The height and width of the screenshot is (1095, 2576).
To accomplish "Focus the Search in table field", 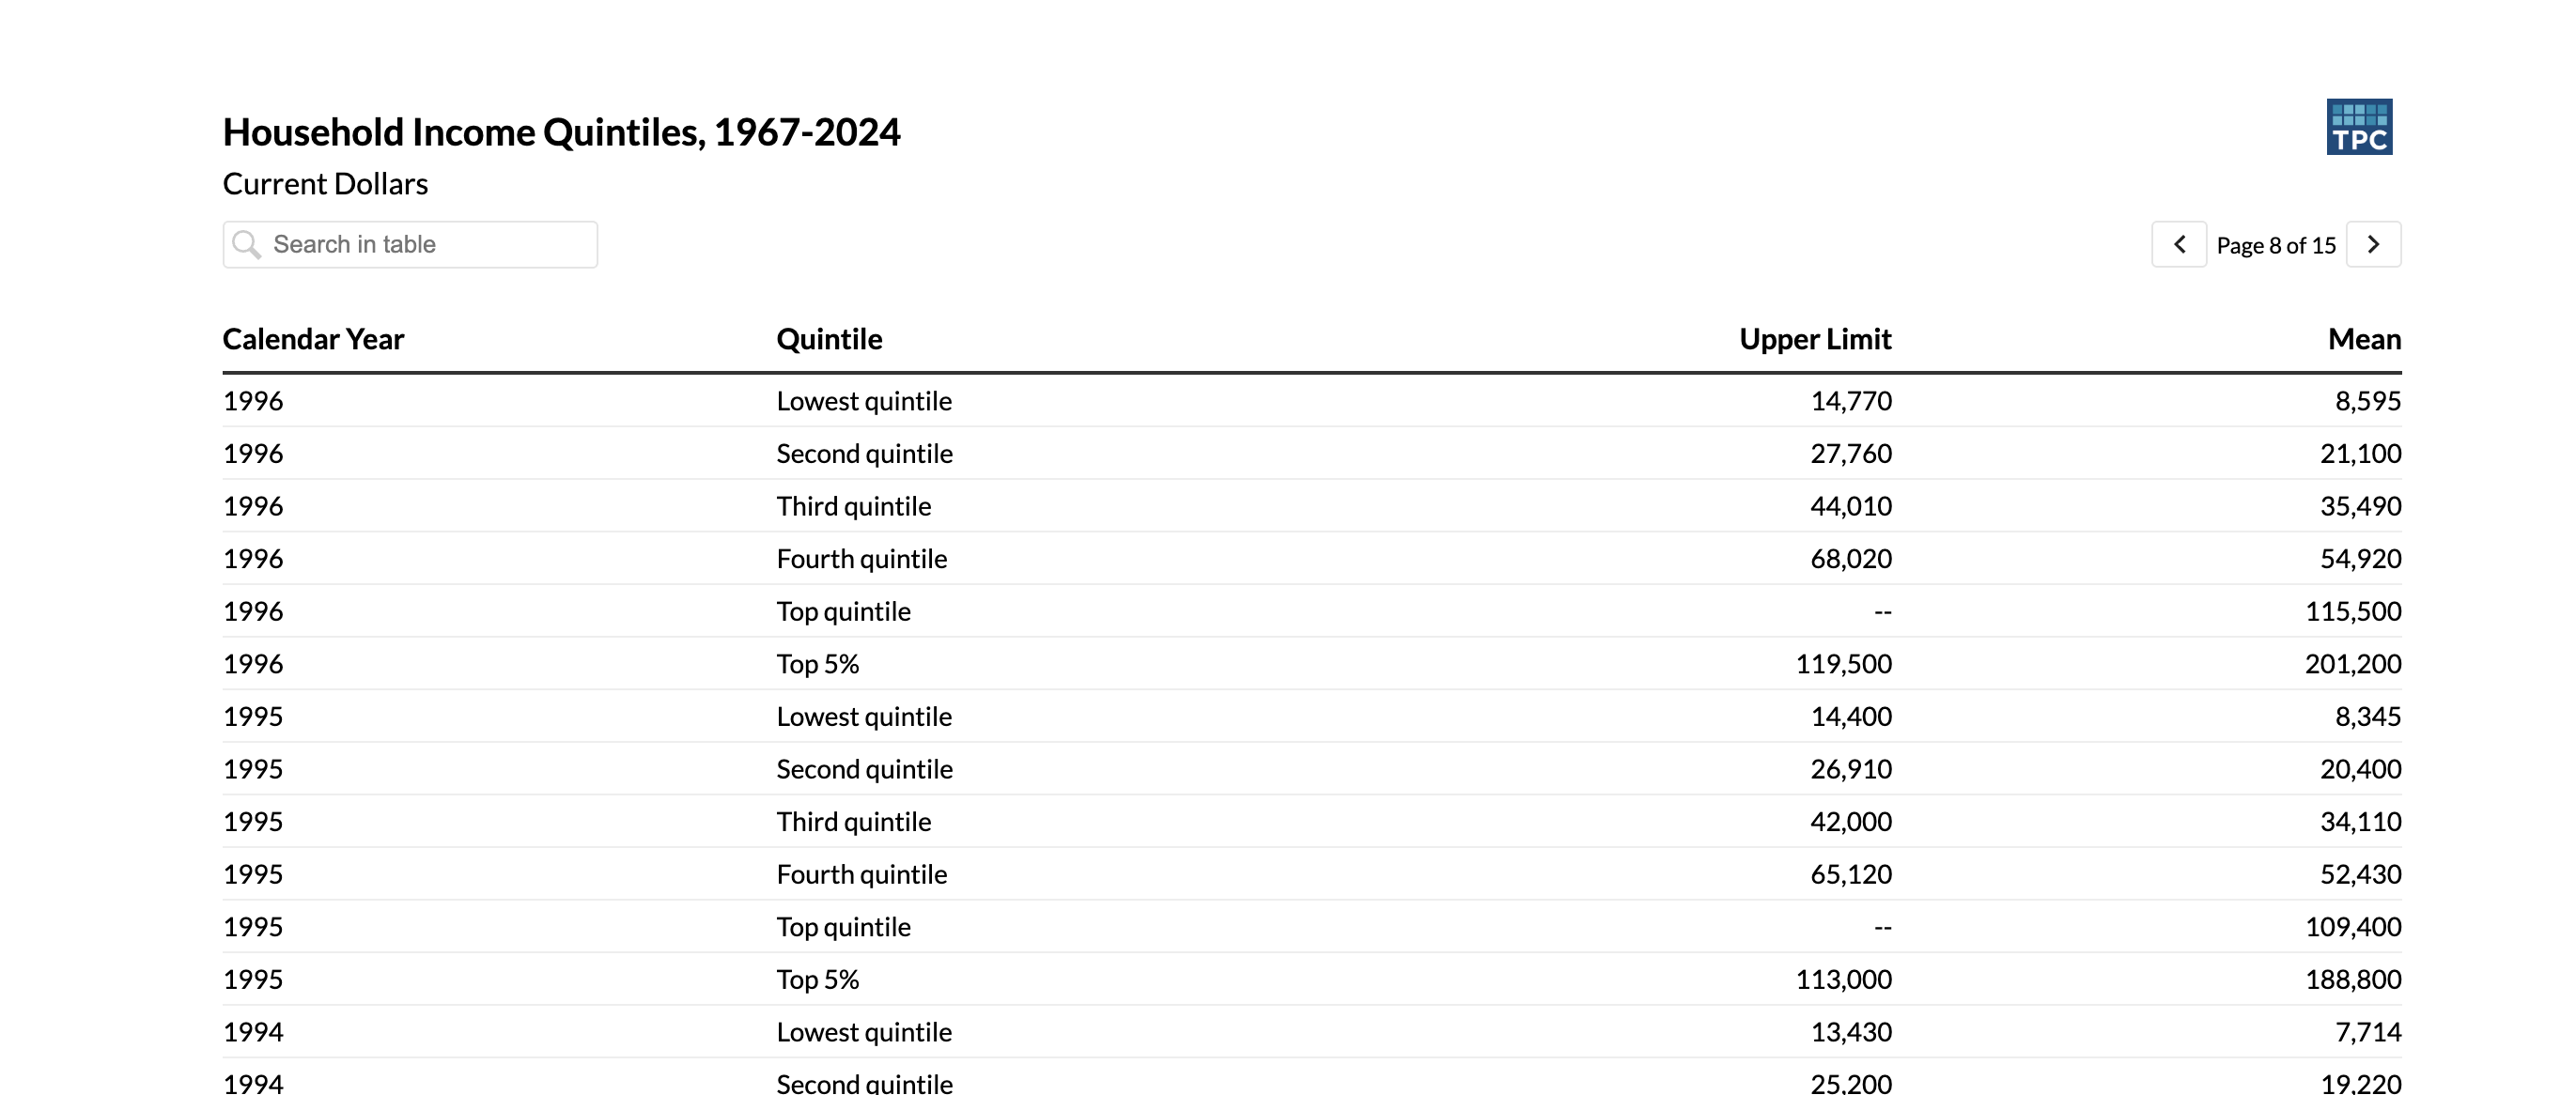I will point(410,245).
